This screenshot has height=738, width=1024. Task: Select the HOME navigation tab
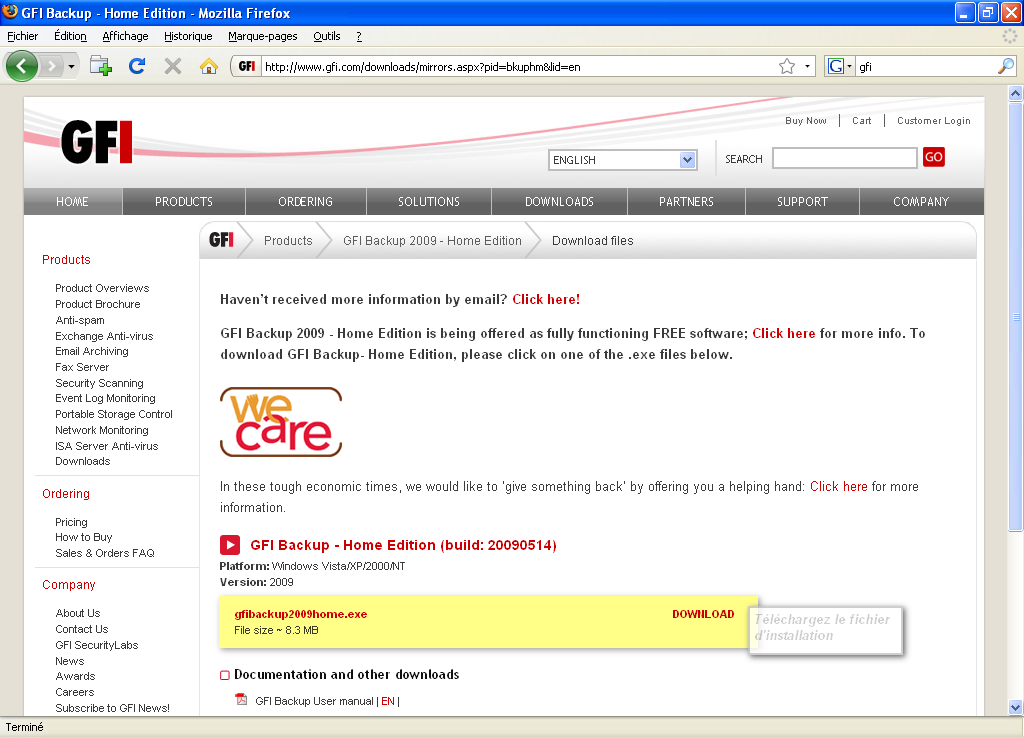pyautogui.click(x=72, y=202)
